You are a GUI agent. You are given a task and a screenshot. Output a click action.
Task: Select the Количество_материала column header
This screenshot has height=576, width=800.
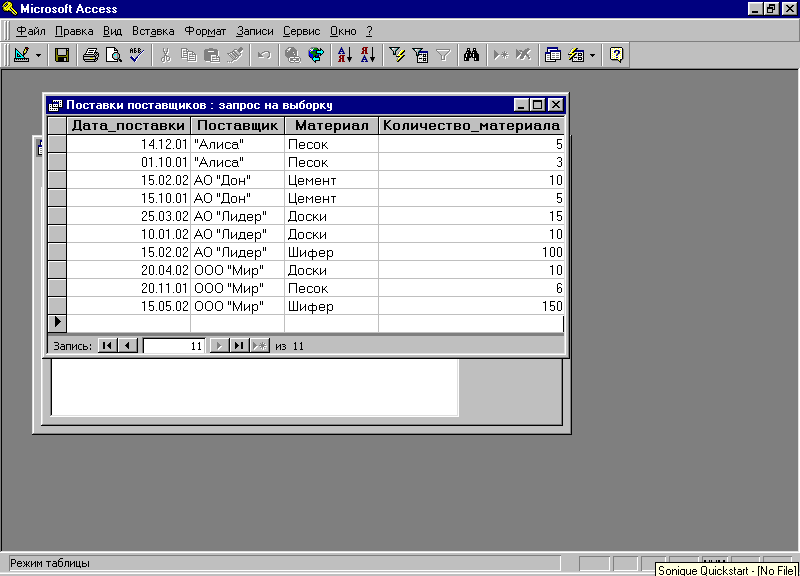(471, 126)
